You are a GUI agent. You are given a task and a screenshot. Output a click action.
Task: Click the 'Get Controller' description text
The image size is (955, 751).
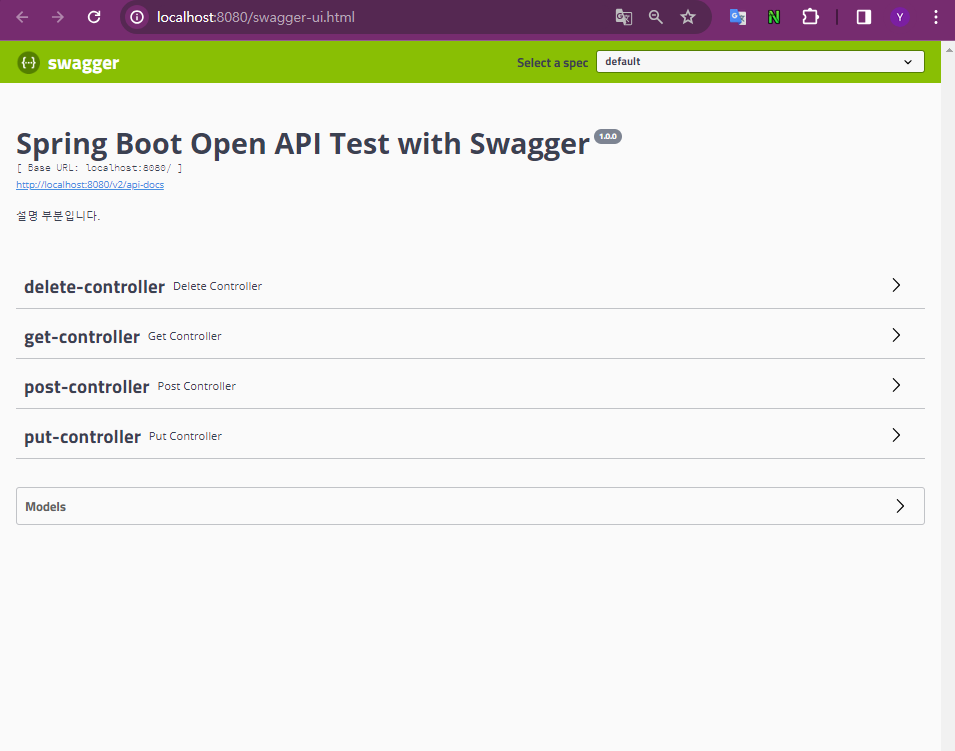(185, 336)
